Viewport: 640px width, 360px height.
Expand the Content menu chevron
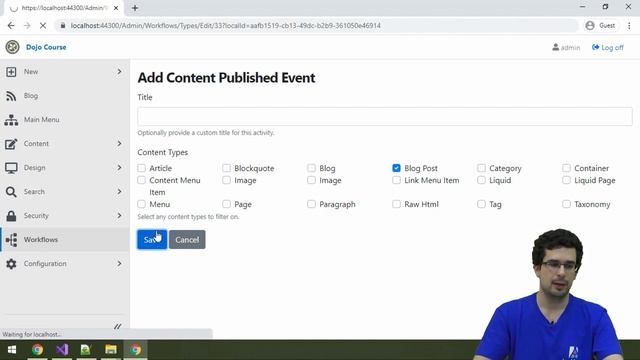click(x=119, y=144)
